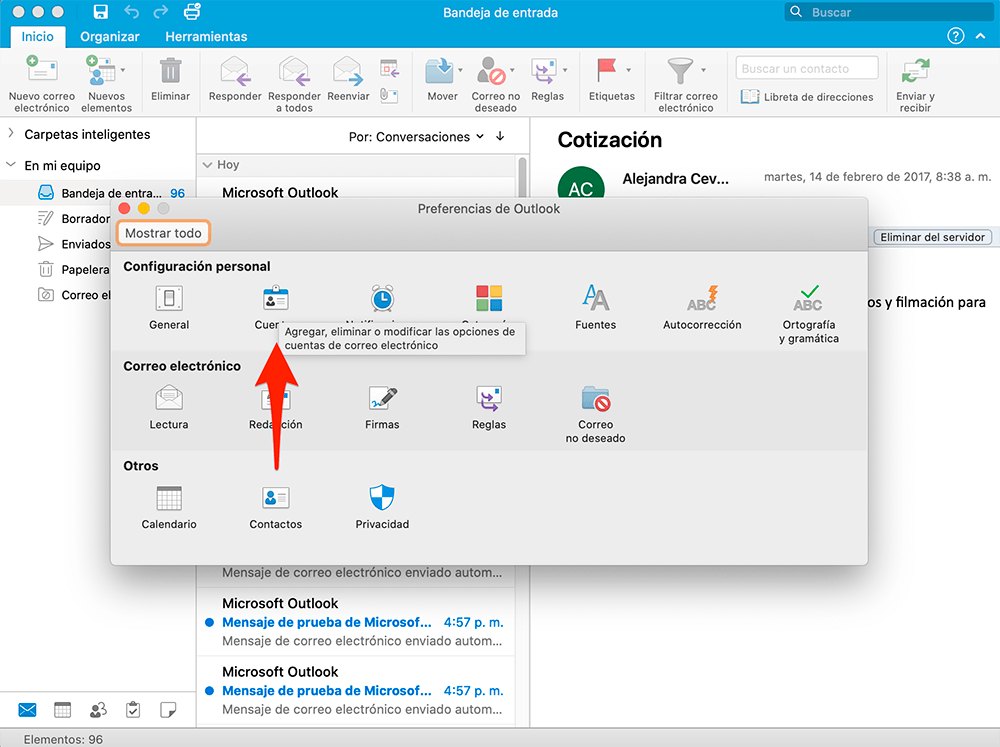Click Nuevo correo electrónico in ribbon
The image size is (1000, 747).
pos(41,84)
